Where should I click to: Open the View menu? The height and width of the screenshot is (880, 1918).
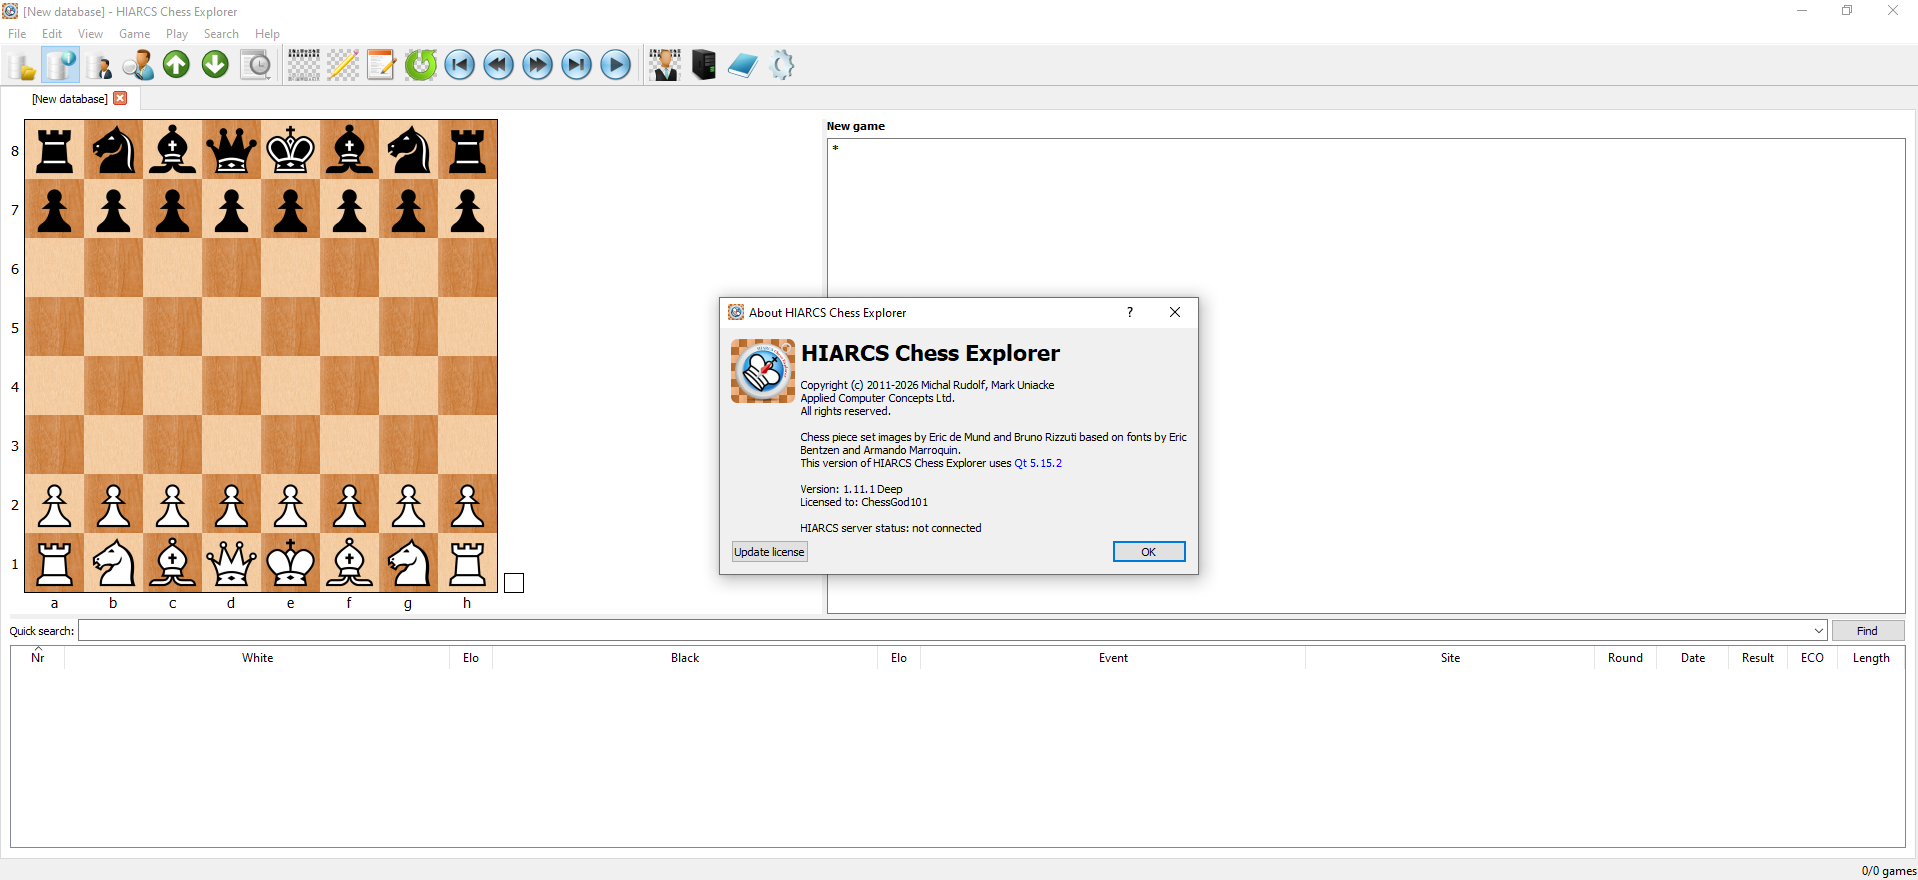(x=90, y=34)
